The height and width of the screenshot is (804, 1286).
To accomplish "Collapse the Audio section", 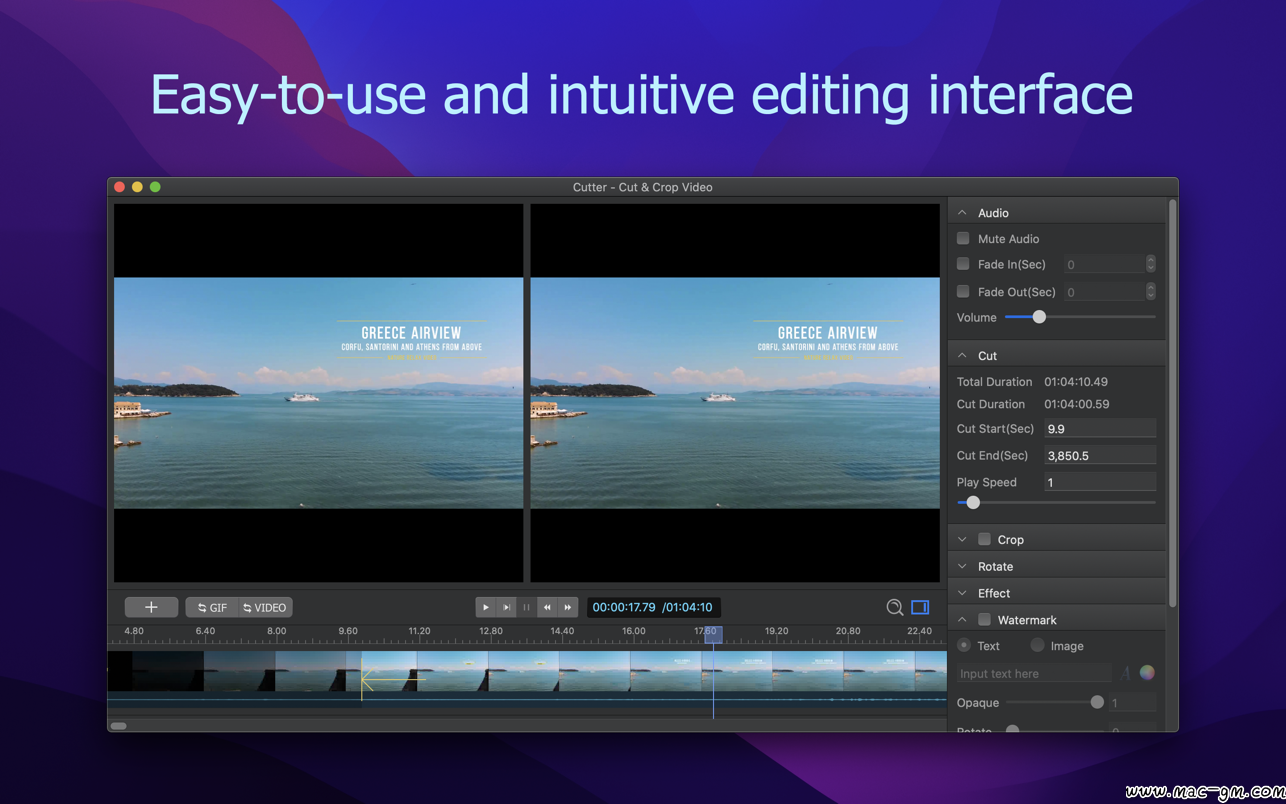I will [x=962, y=213].
